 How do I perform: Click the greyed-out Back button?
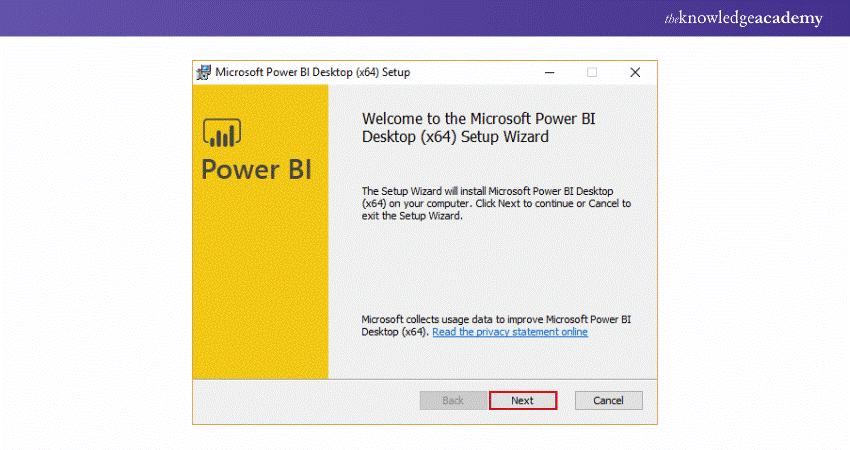tap(452, 400)
